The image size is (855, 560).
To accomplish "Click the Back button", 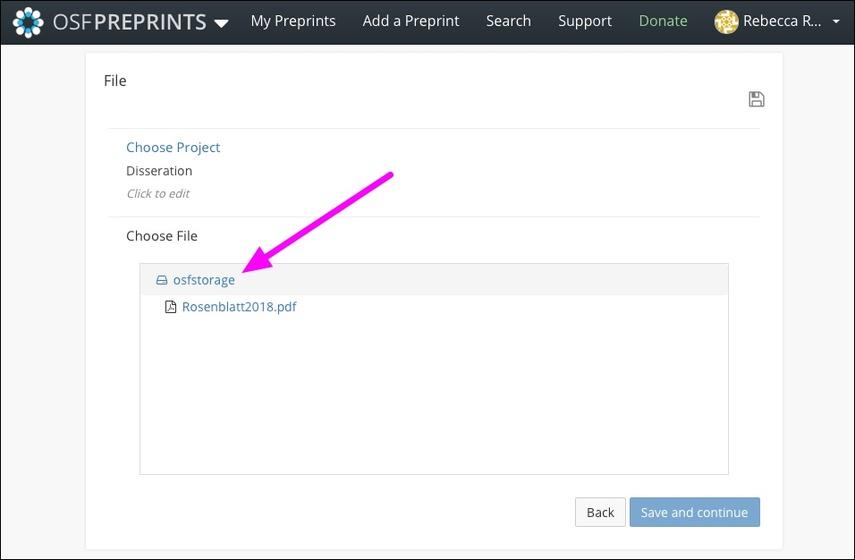I will point(600,512).
